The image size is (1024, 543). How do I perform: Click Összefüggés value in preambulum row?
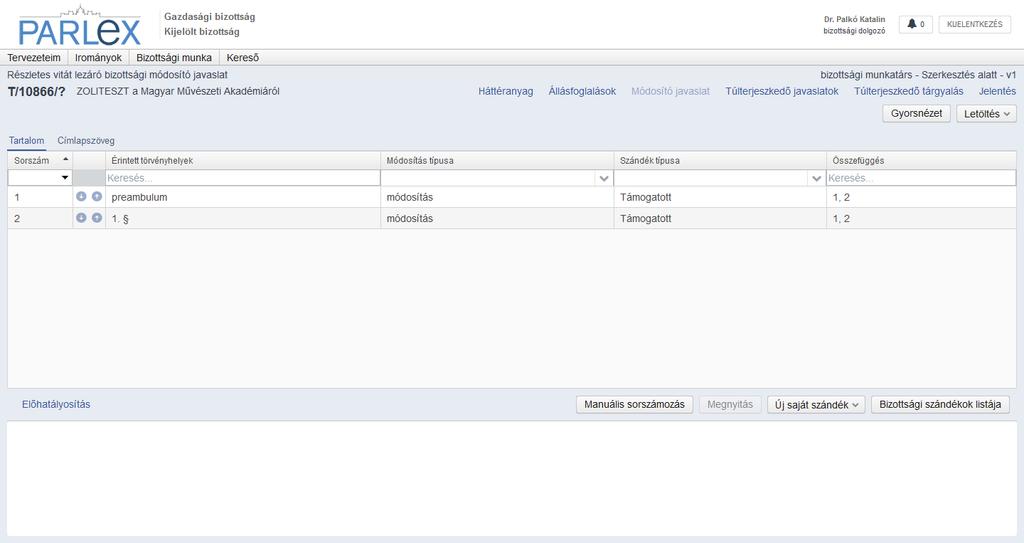click(x=841, y=197)
